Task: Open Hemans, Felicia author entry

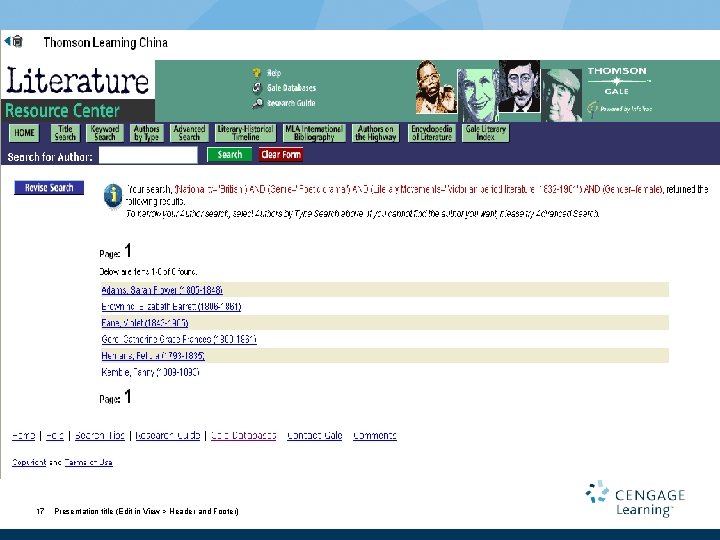Action: click(x=153, y=356)
